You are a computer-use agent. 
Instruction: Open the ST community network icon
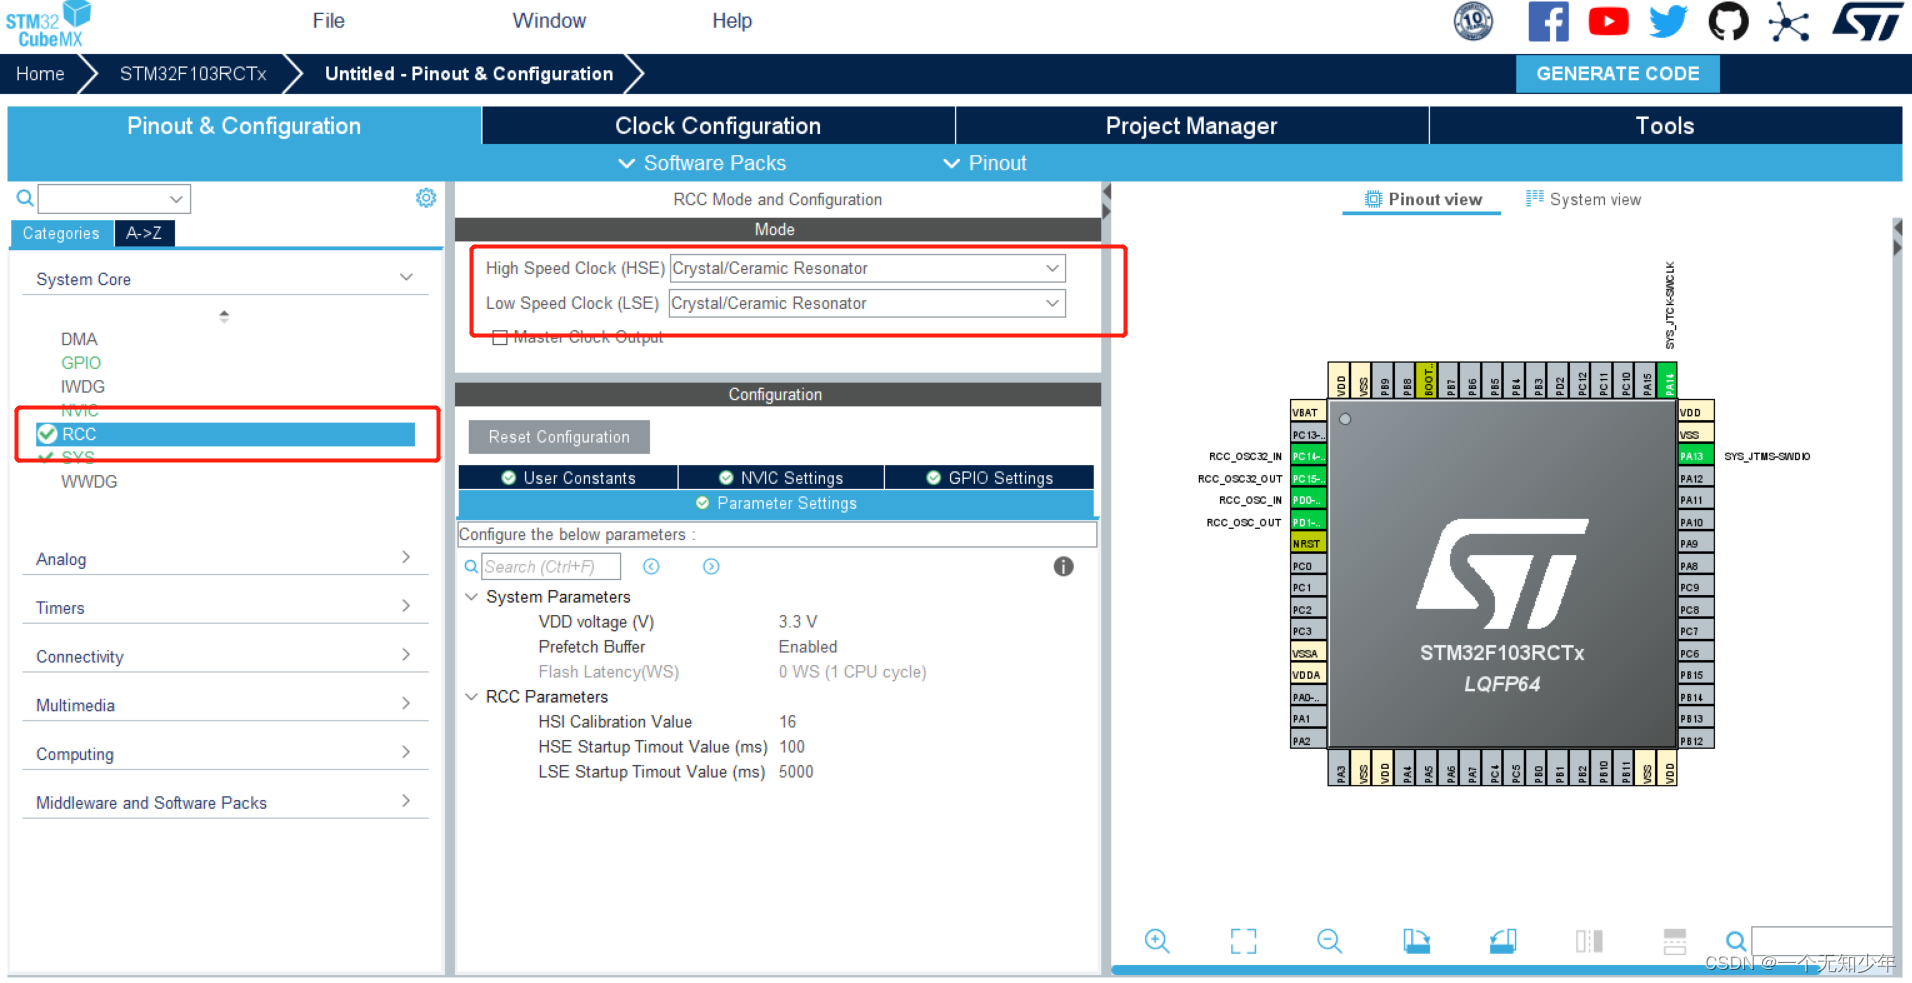1789,22
